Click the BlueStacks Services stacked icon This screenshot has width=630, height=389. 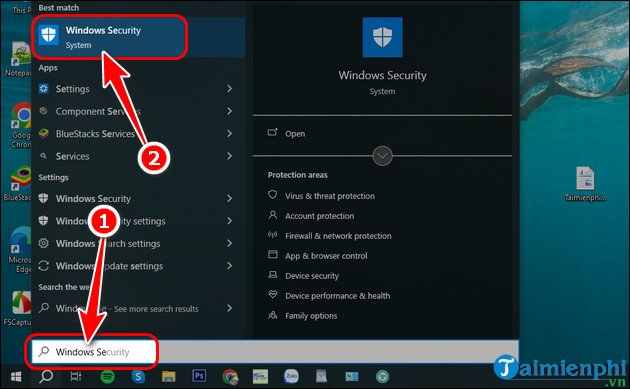coord(43,133)
